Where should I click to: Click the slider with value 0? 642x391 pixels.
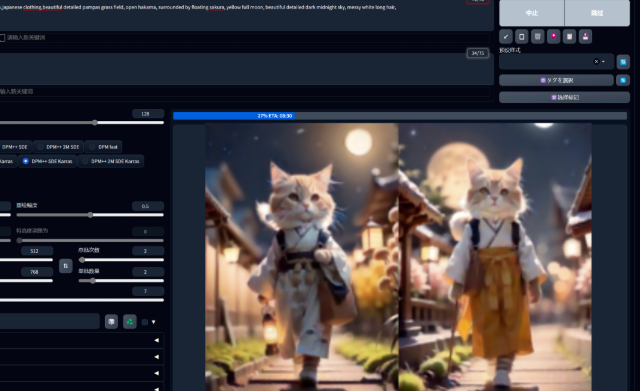click(x=90, y=240)
